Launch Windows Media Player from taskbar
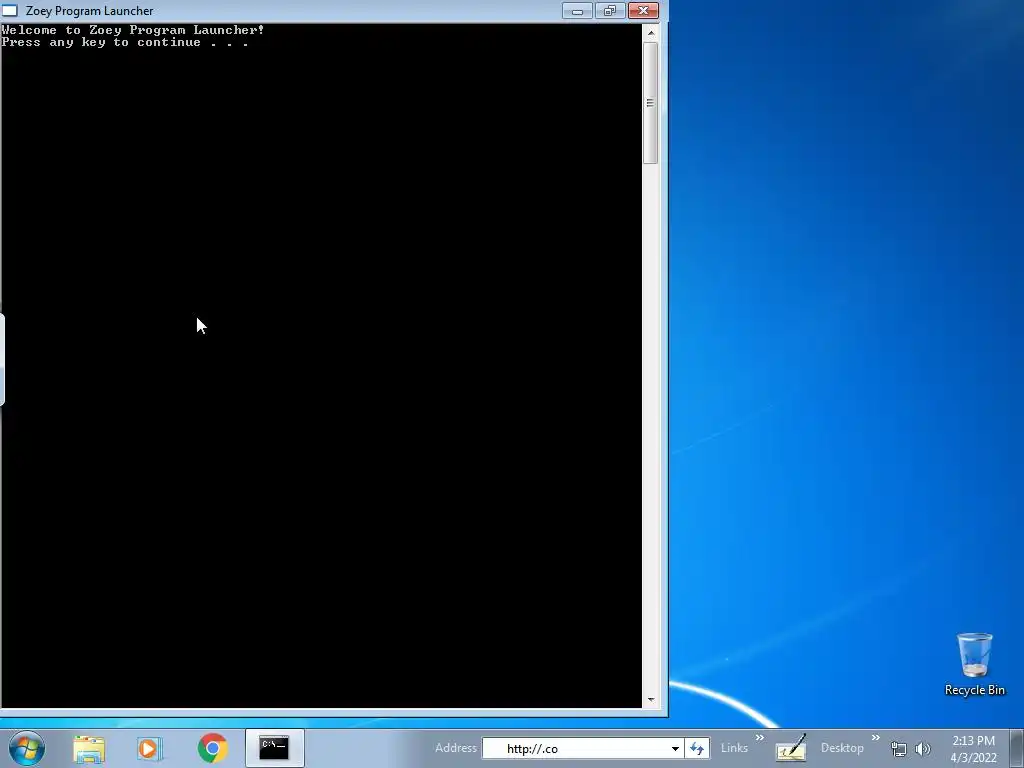This screenshot has height=768, width=1024. pos(150,748)
